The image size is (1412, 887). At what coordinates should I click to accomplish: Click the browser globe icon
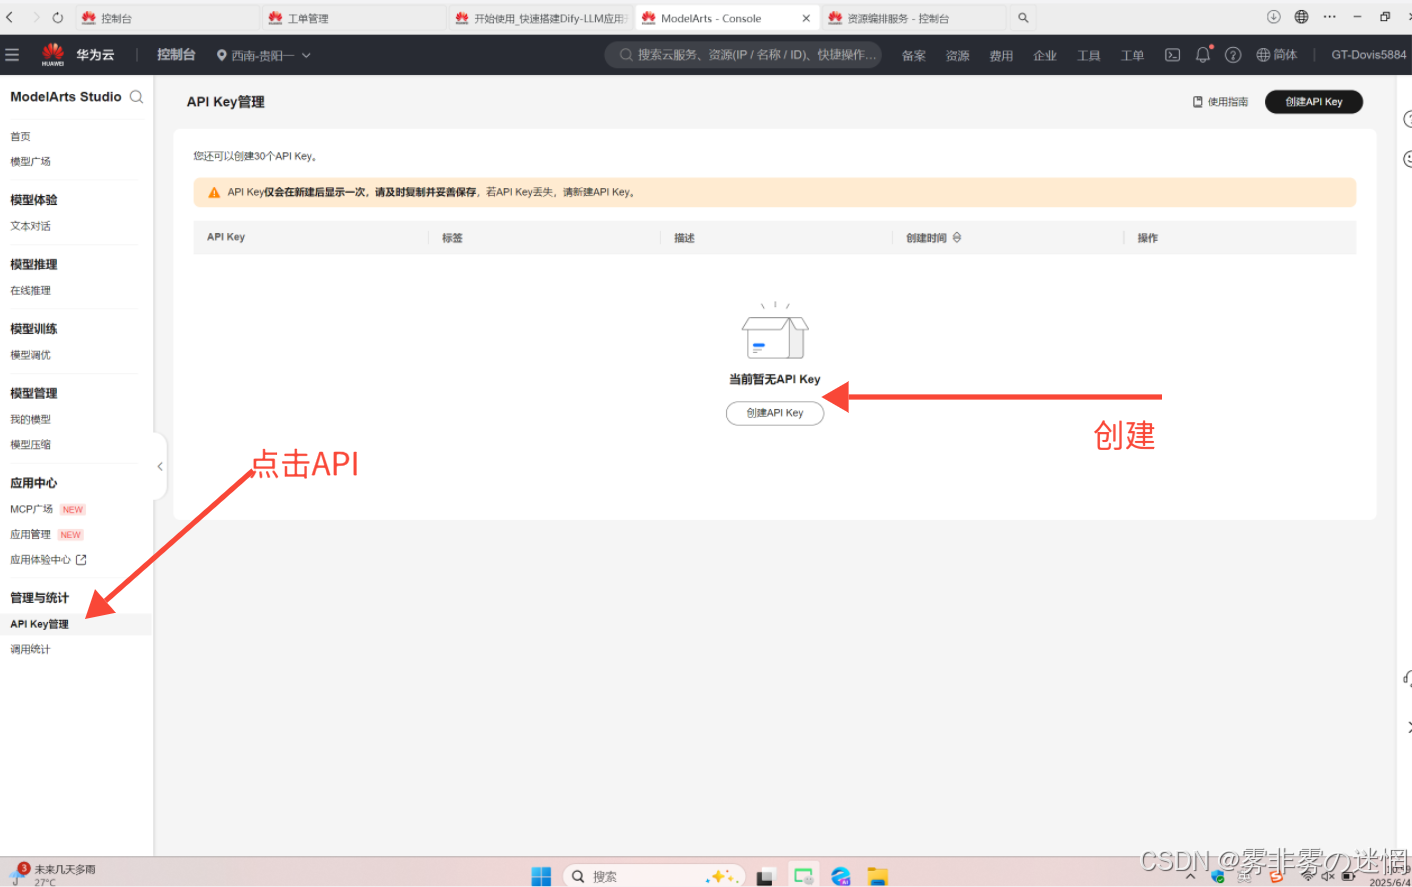[1301, 17]
